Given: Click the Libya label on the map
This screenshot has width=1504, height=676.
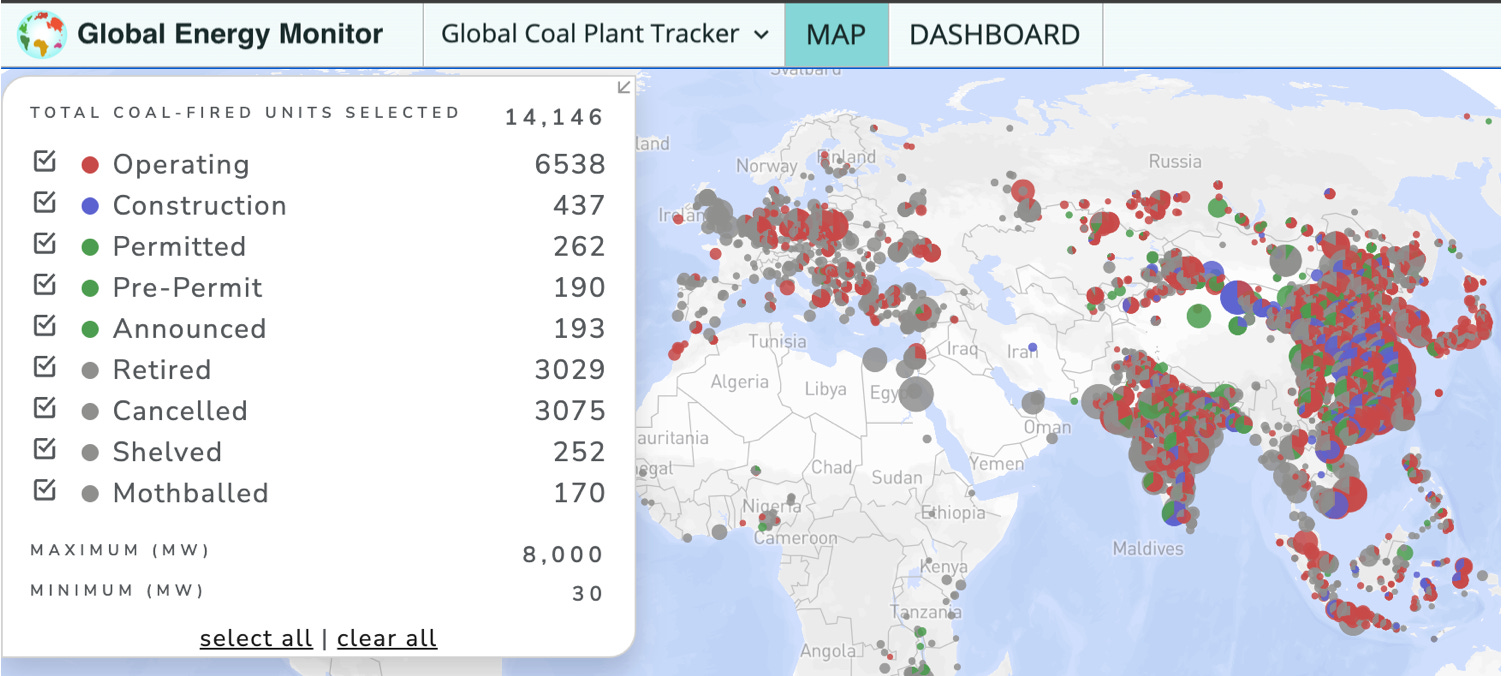Looking at the screenshot, I should click(x=825, y=388).
